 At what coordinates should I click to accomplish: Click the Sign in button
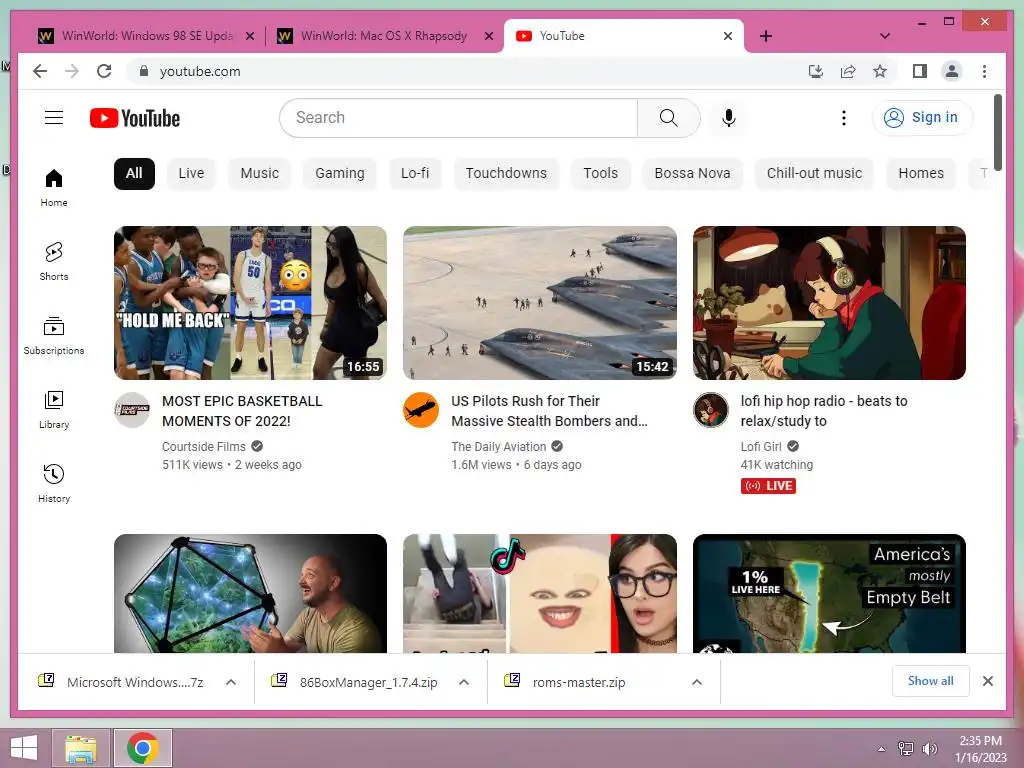tap(922, 118)
